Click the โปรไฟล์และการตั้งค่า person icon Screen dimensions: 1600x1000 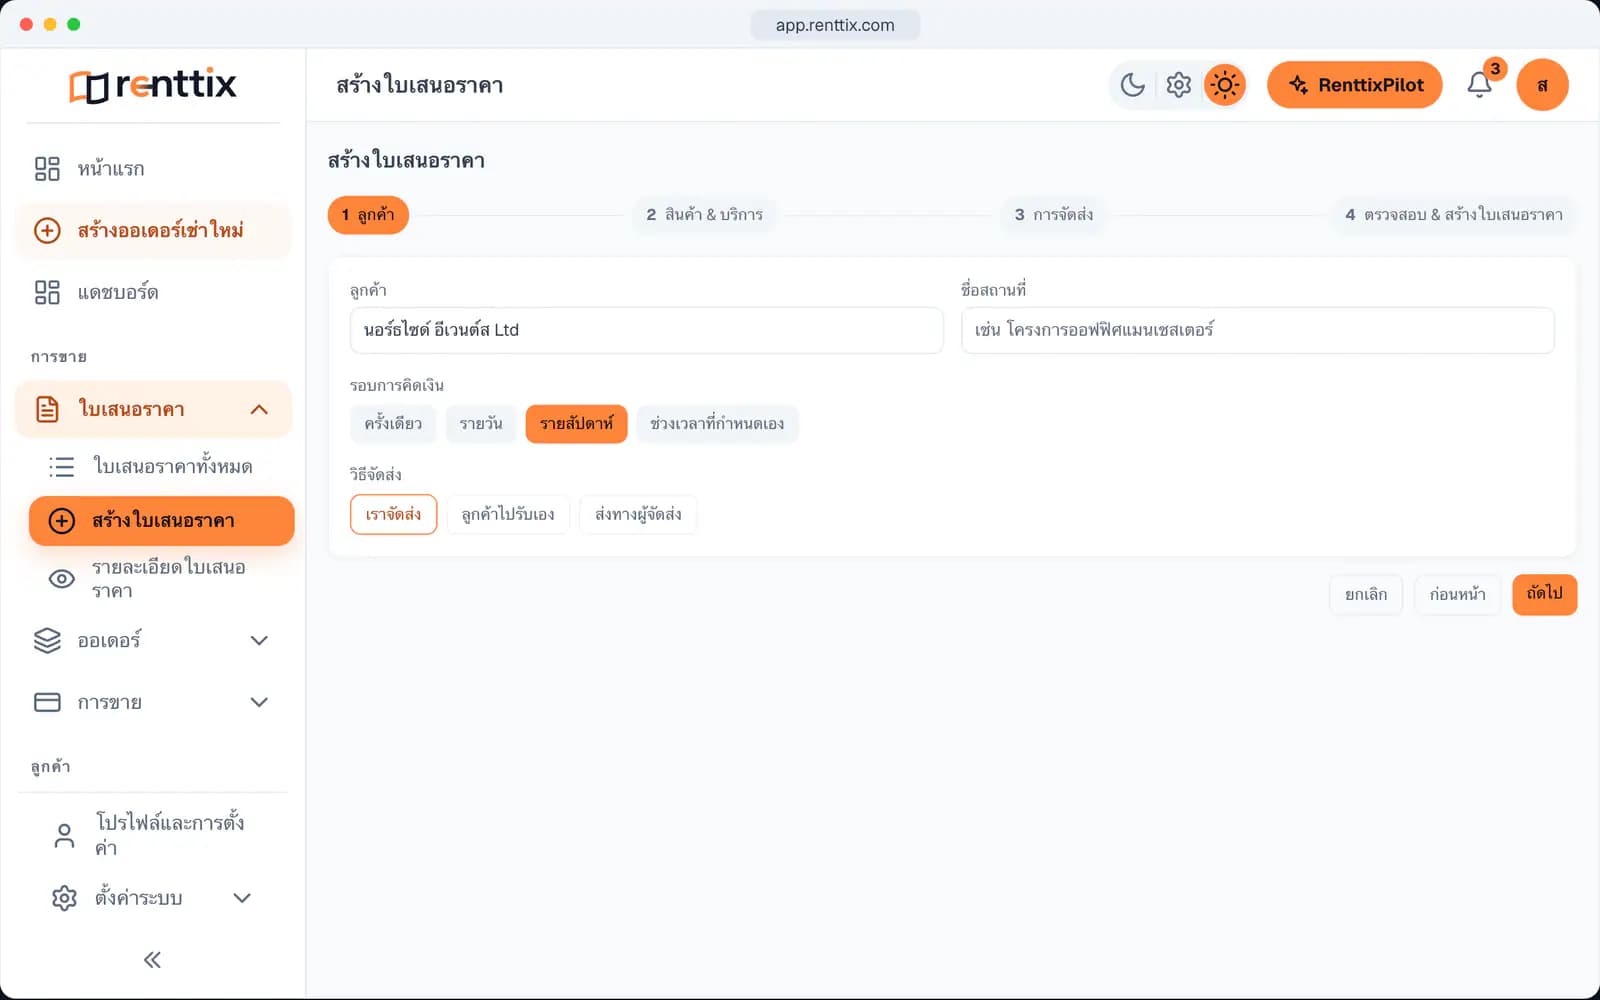point(64,835)
